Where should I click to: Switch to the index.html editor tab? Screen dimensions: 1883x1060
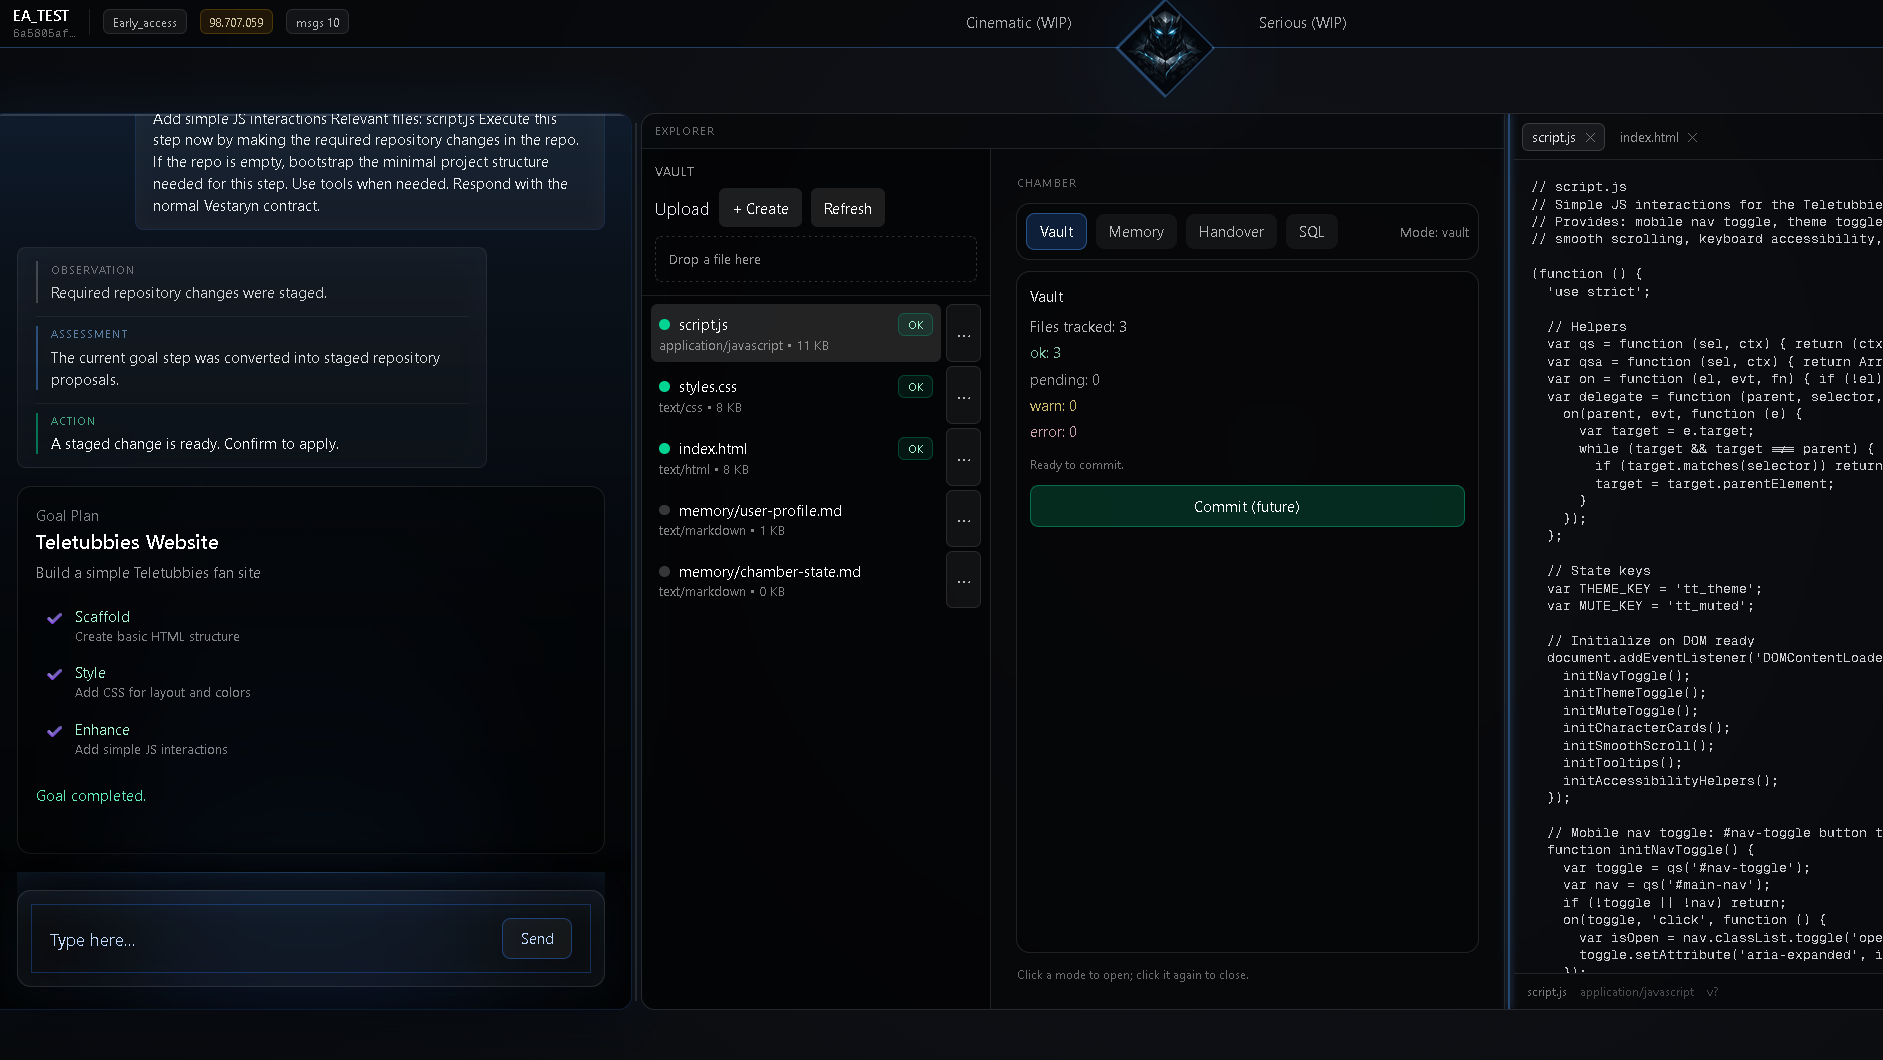point(1648,138)
